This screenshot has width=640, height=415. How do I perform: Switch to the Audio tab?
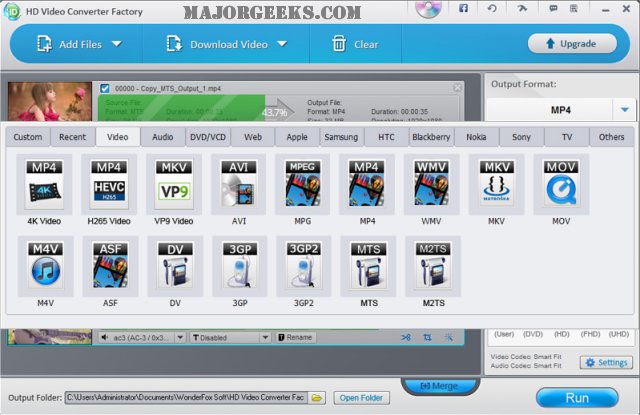click(x=162, y=137)
